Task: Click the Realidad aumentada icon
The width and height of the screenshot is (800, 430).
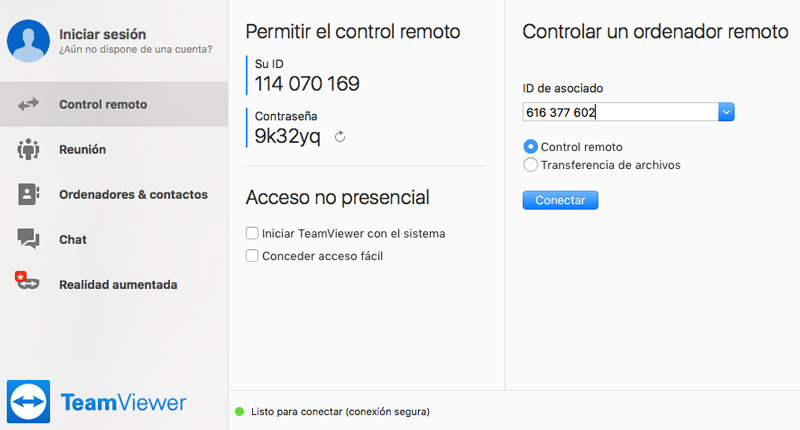Action: [x=27, y=283]
